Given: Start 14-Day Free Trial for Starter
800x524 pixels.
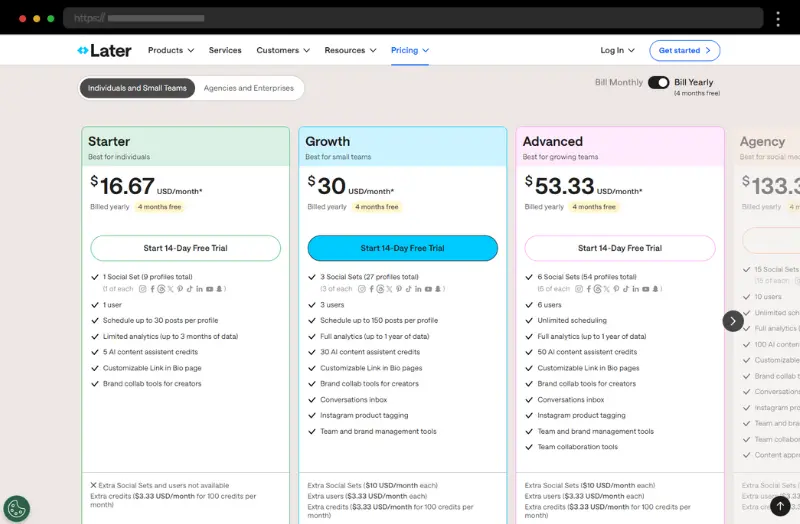Looking at the screenshot, I should pos(186,248).
